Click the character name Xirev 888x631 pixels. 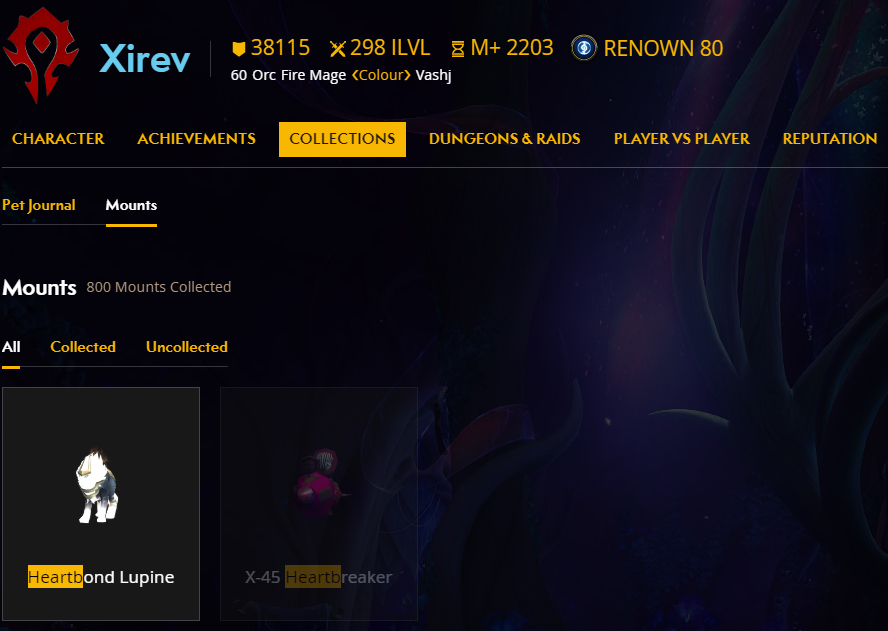pyautogui.click(x=145, y=58)
